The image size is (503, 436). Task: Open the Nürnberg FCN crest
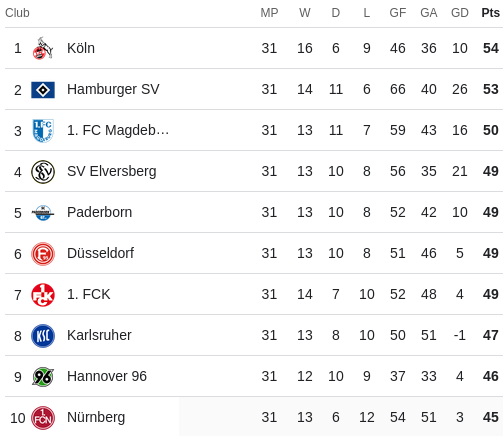[x=43, y=418]
